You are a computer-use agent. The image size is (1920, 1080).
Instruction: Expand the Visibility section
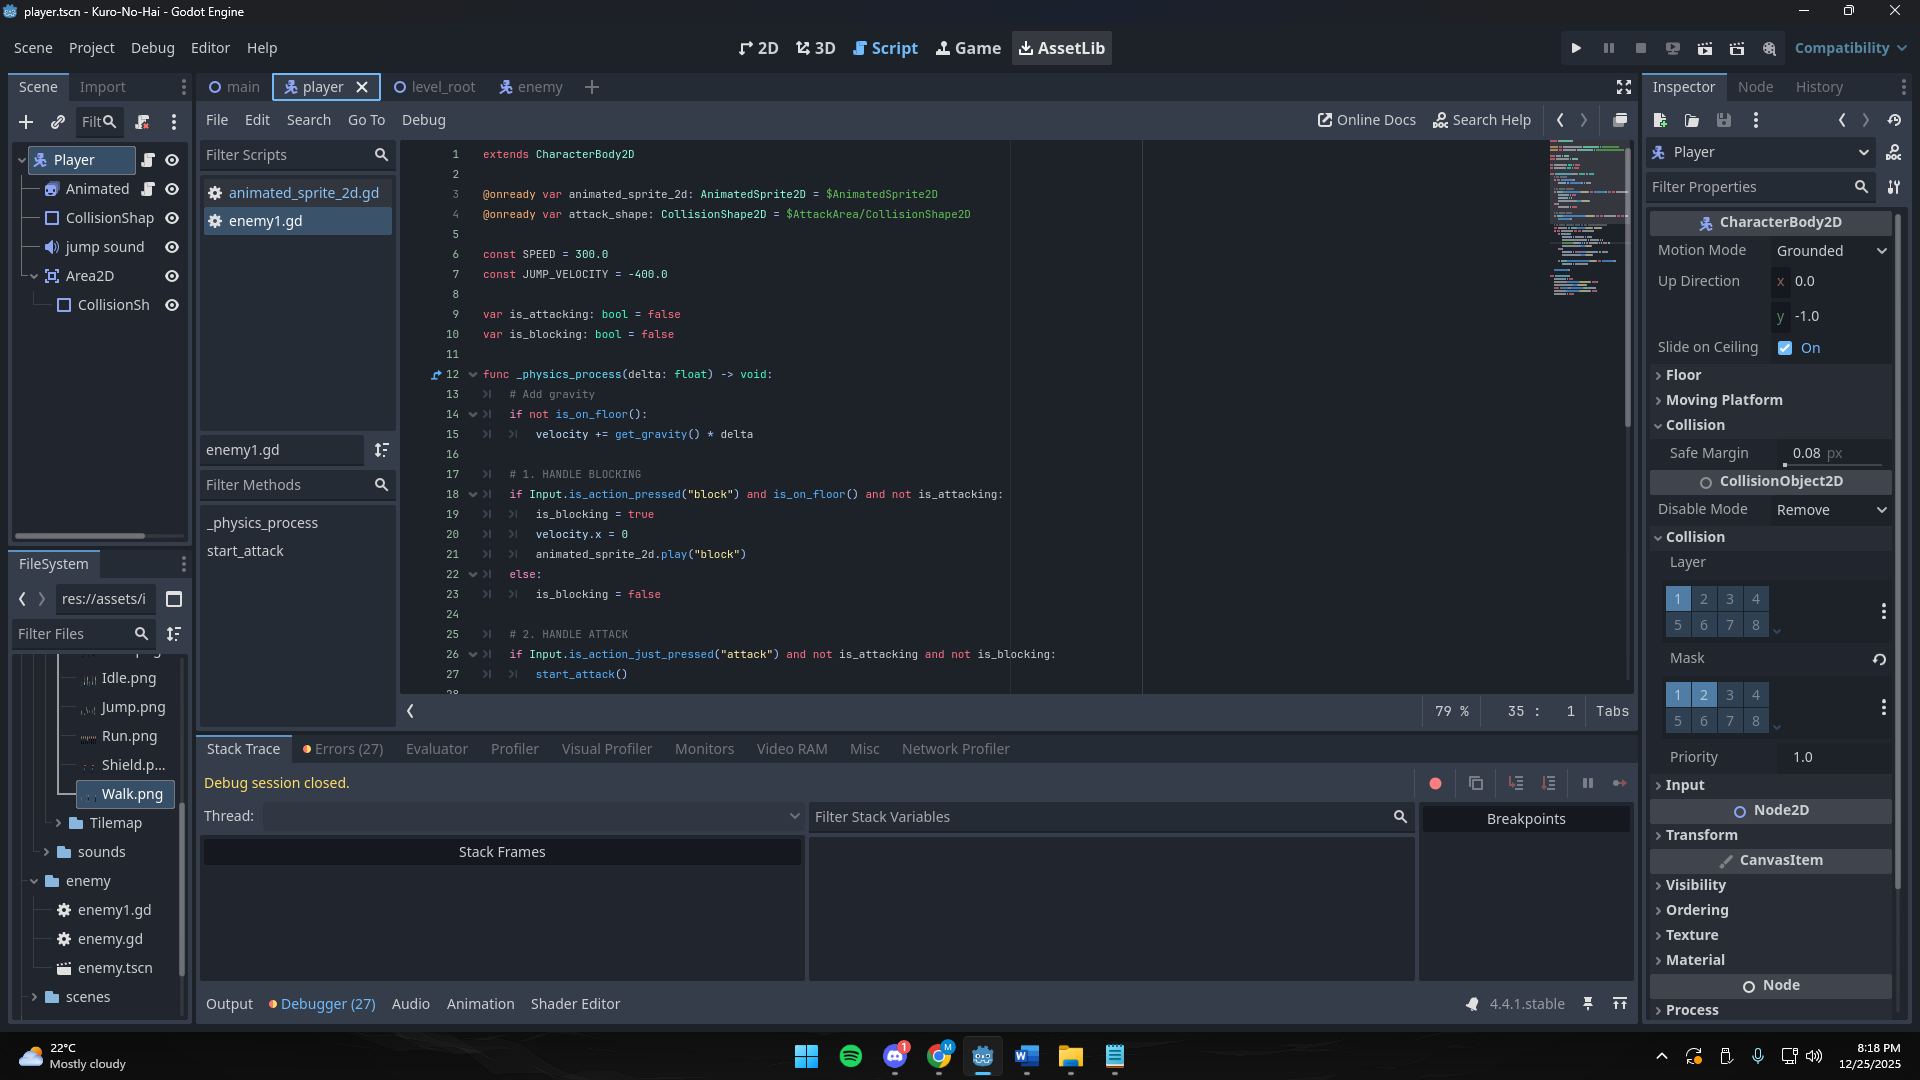click(x=1770, y=885)
